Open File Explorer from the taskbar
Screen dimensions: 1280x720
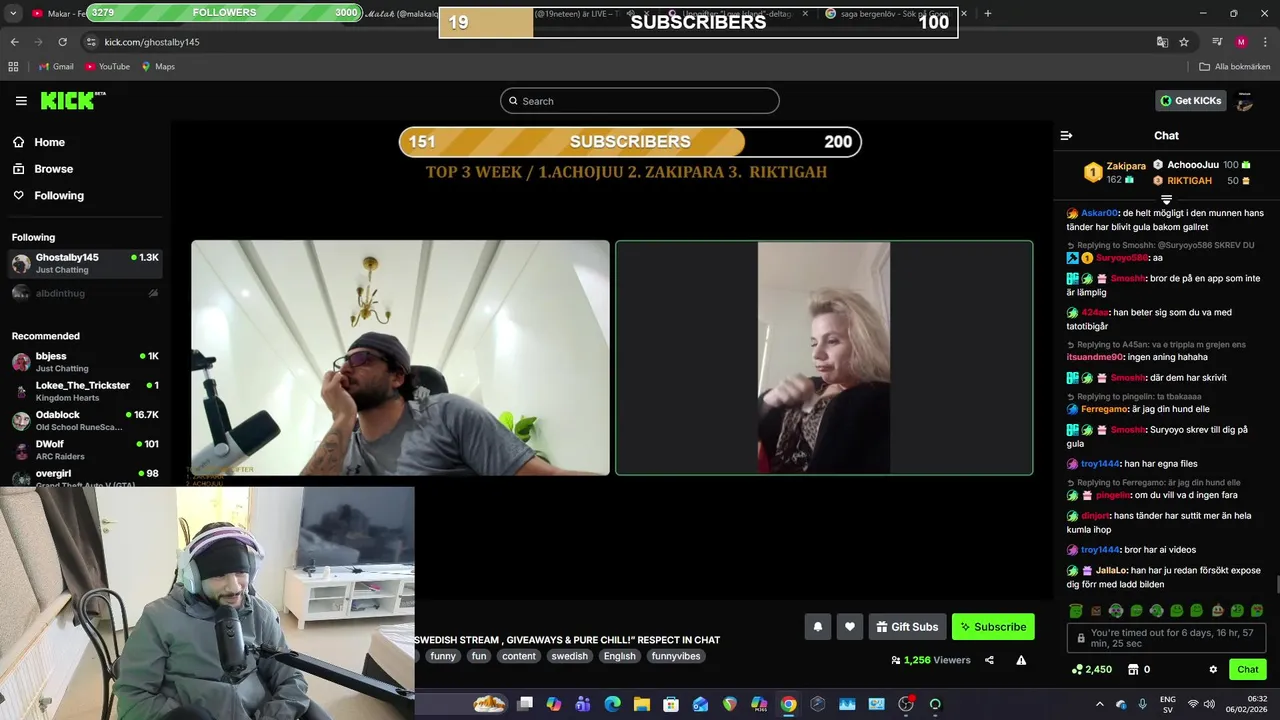pyautogui.click(x=642, y=704)
